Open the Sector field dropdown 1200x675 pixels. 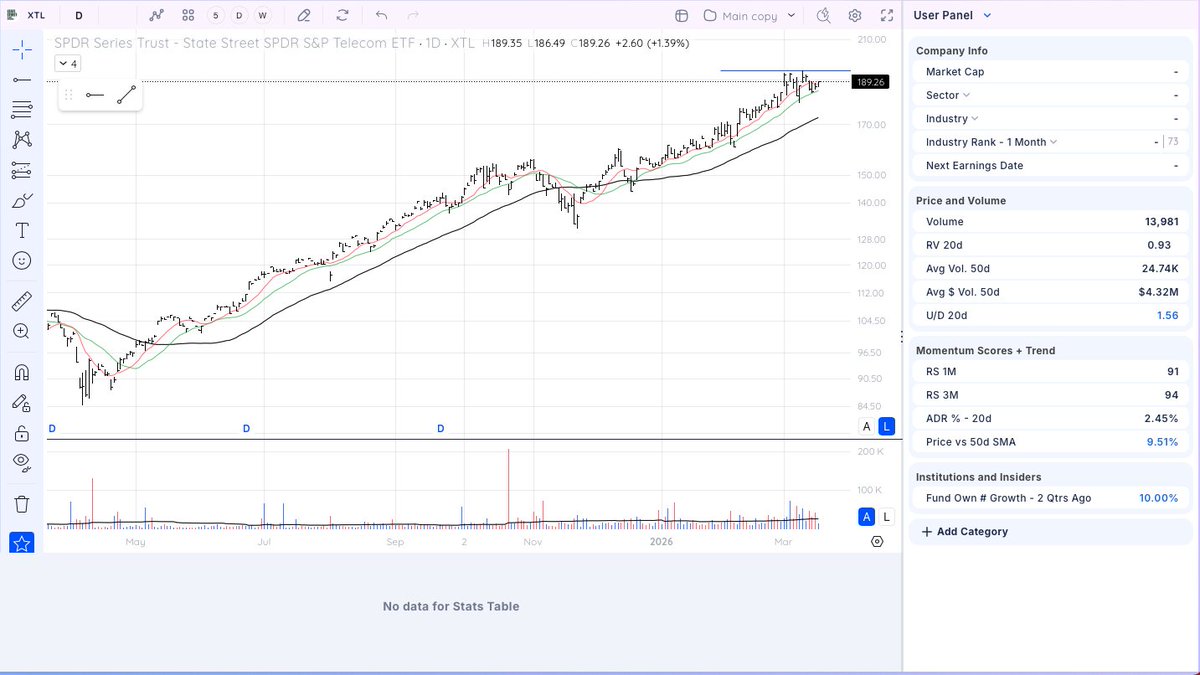click(948, 95)
